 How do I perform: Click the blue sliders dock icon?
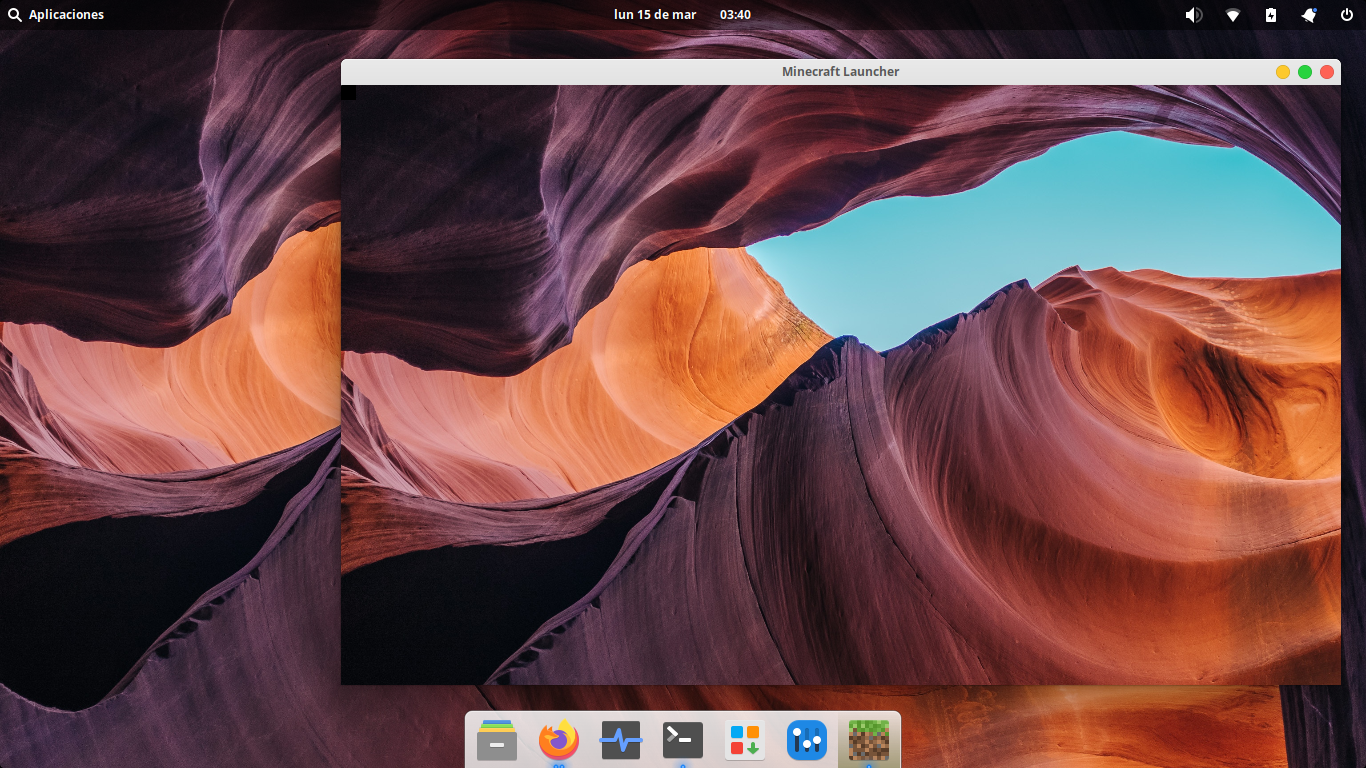tap(807, 740)
